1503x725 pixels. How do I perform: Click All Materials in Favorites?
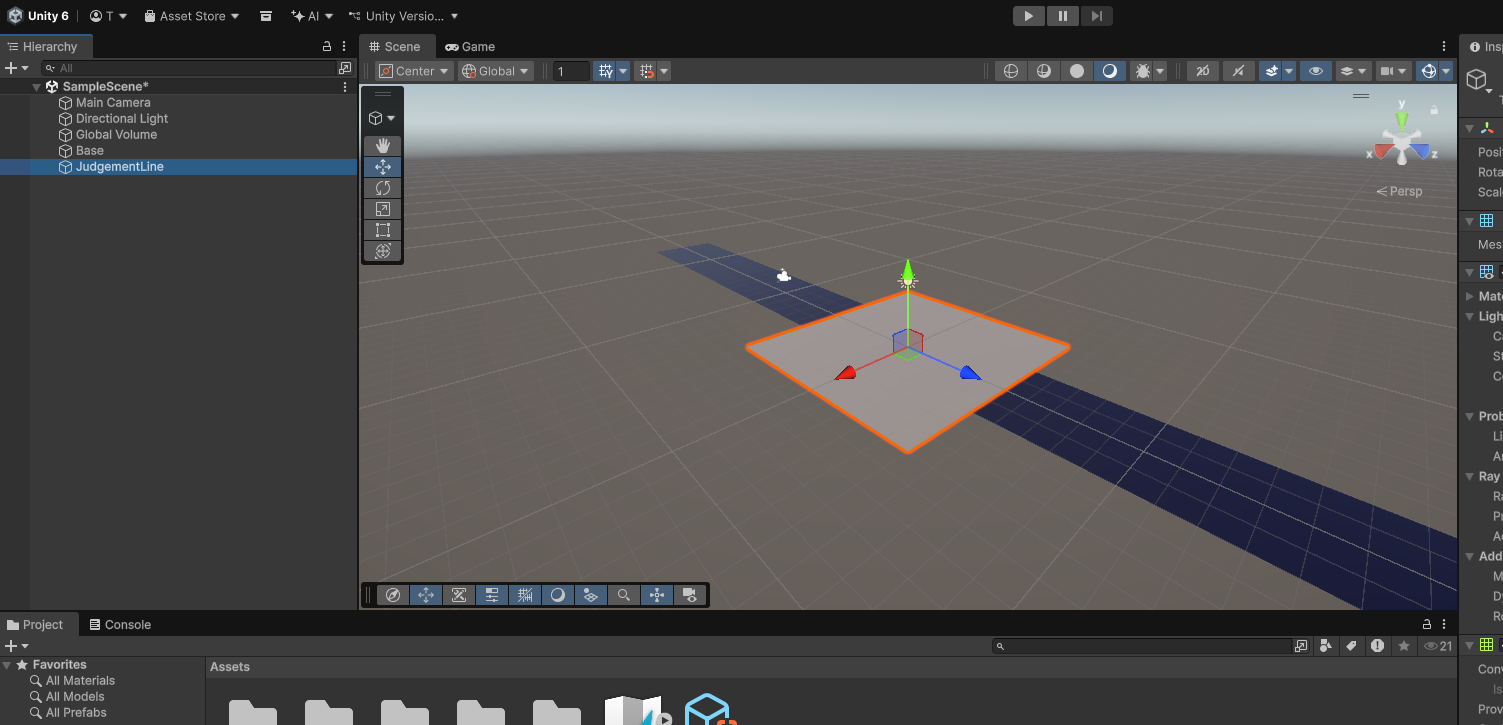[80, 681]
